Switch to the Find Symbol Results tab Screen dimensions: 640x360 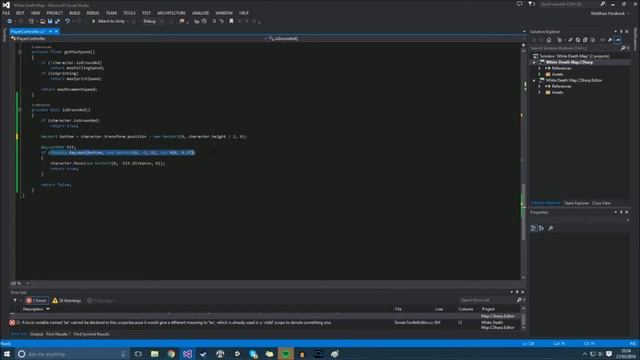91,334
